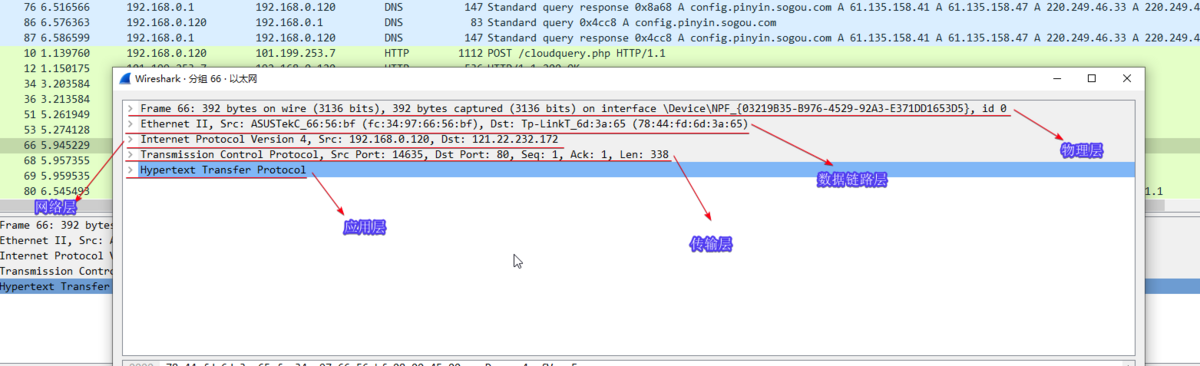1200x366 pixels.
Task: Expand the Ethernet II layer row
Action: (130, 124)
